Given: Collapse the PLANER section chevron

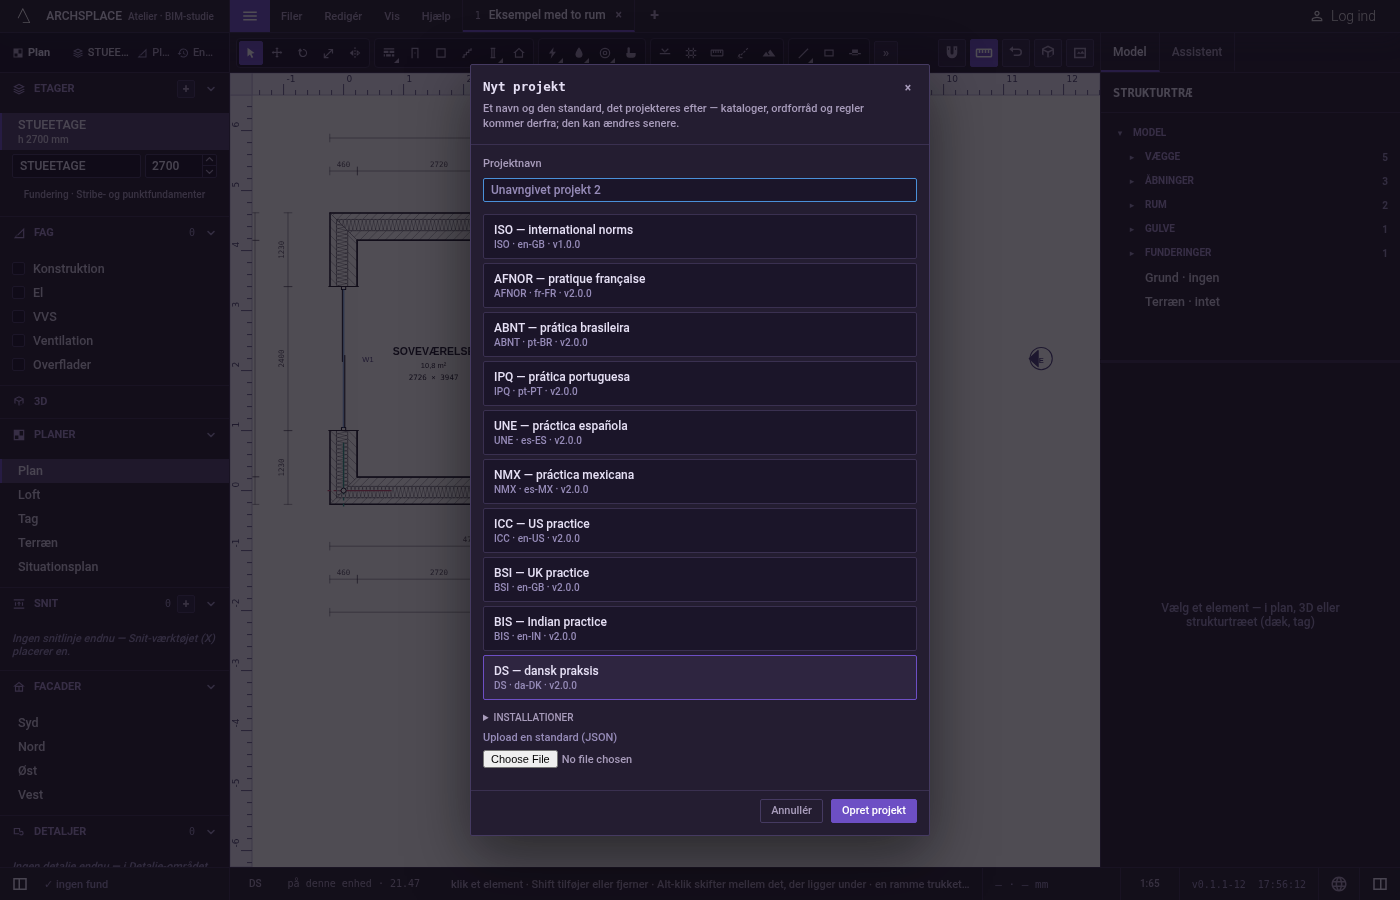Looking at the screenshot, I should point(211,435).
